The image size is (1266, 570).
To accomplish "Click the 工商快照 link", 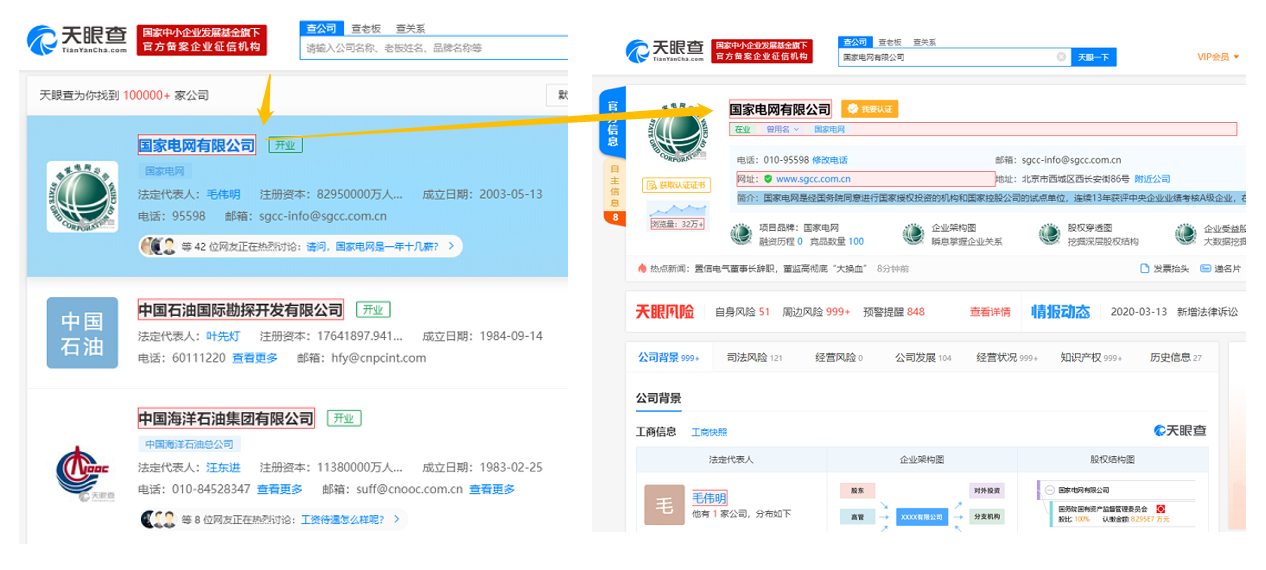I will [x=709, y=432].
